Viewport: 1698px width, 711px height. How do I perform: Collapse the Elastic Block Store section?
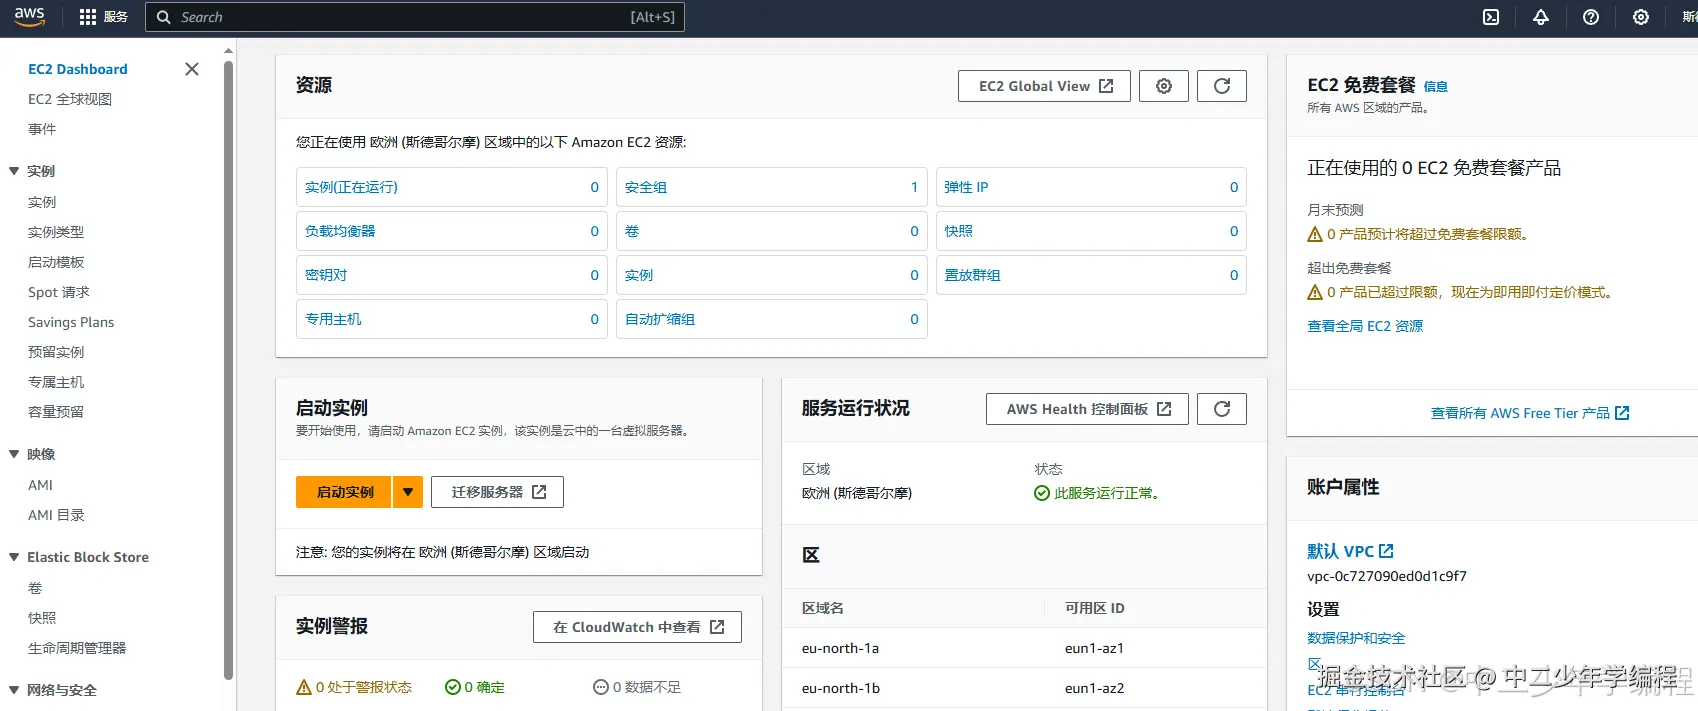pyautogui.click(x=14, y=557)
